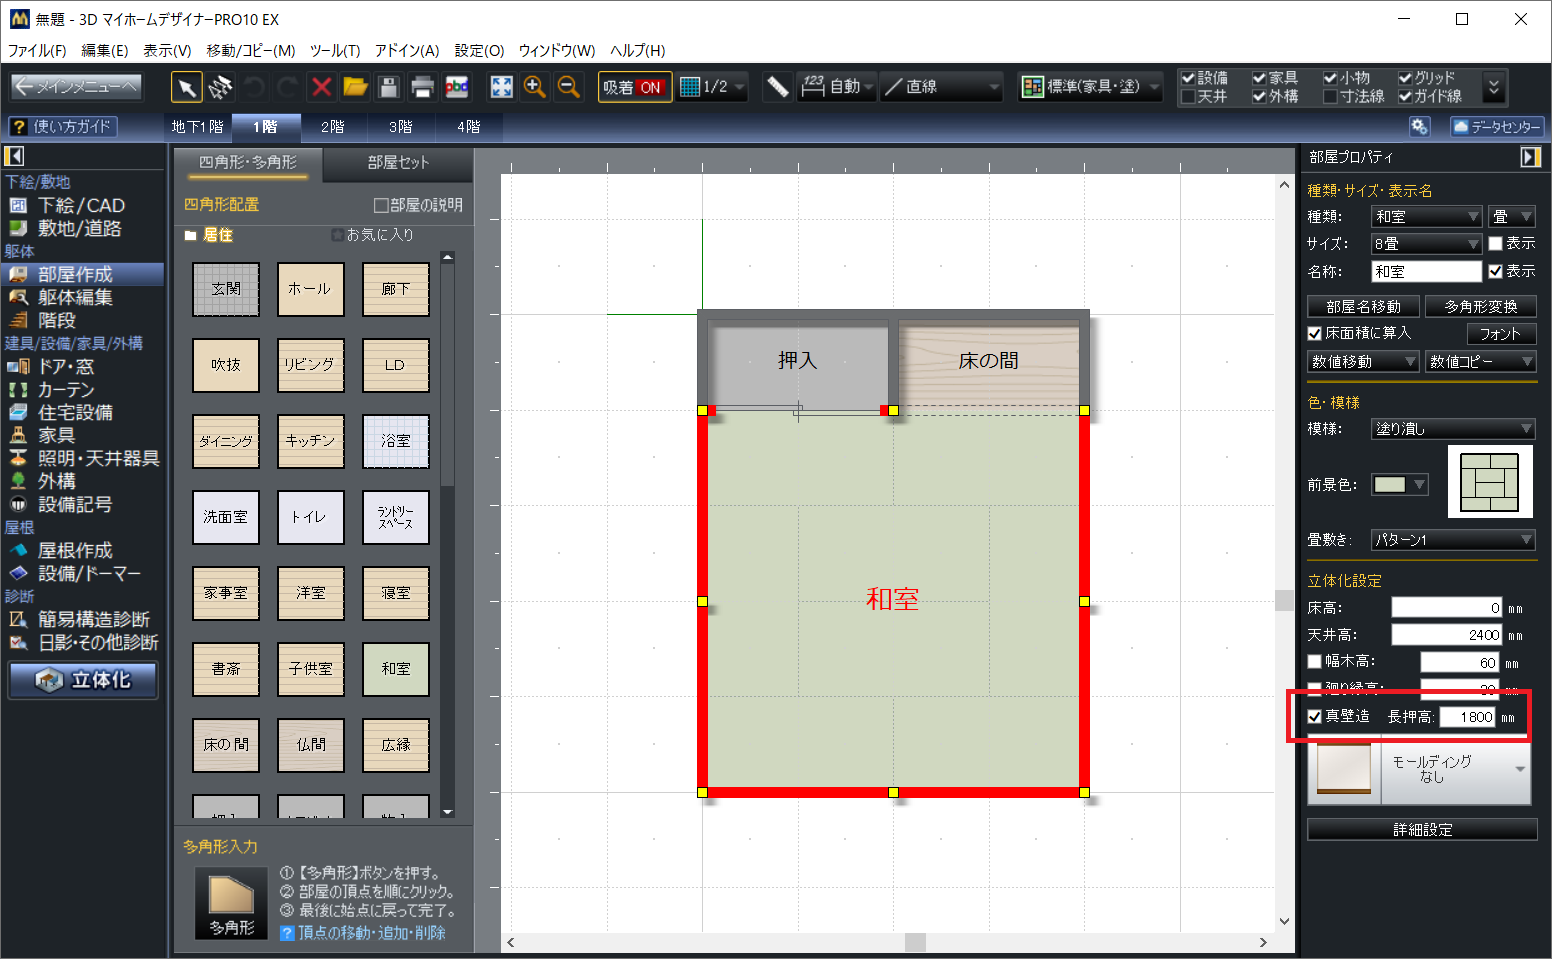Toggle the 真壁造 checkbox
The image size is (1552, 959).
(1315, 717)
